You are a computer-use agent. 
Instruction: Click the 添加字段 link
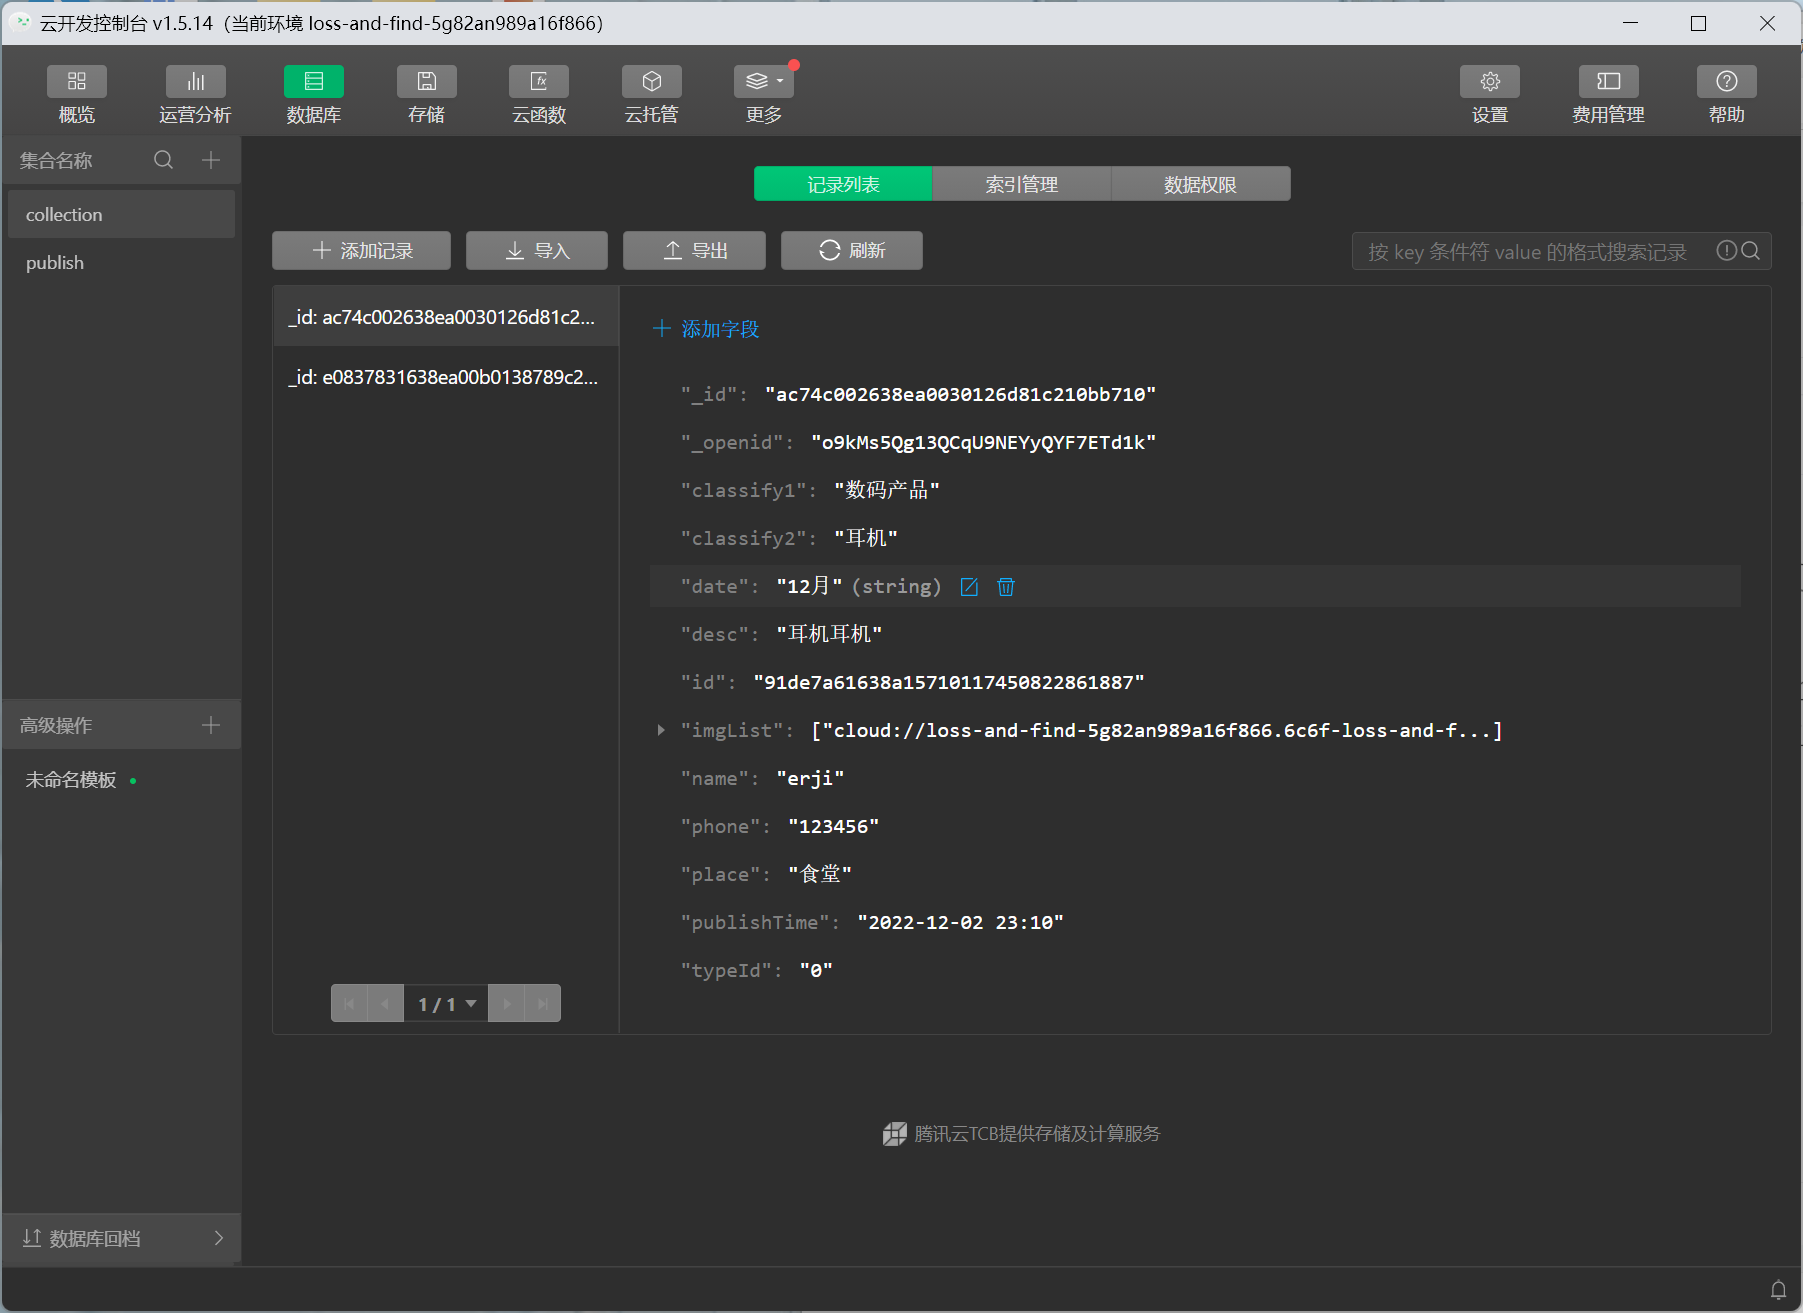click(x=707, y=329)
